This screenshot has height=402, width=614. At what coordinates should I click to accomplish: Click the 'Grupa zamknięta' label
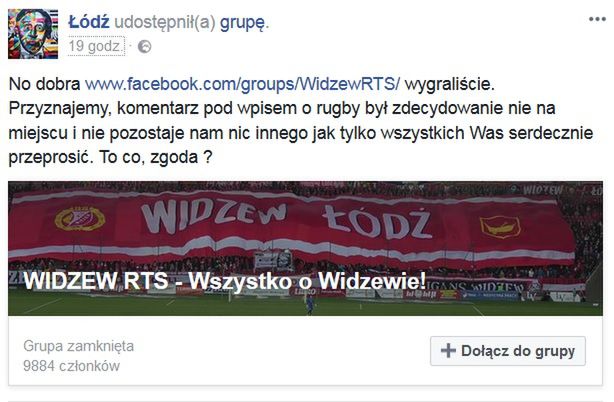(x=78, y=346)
